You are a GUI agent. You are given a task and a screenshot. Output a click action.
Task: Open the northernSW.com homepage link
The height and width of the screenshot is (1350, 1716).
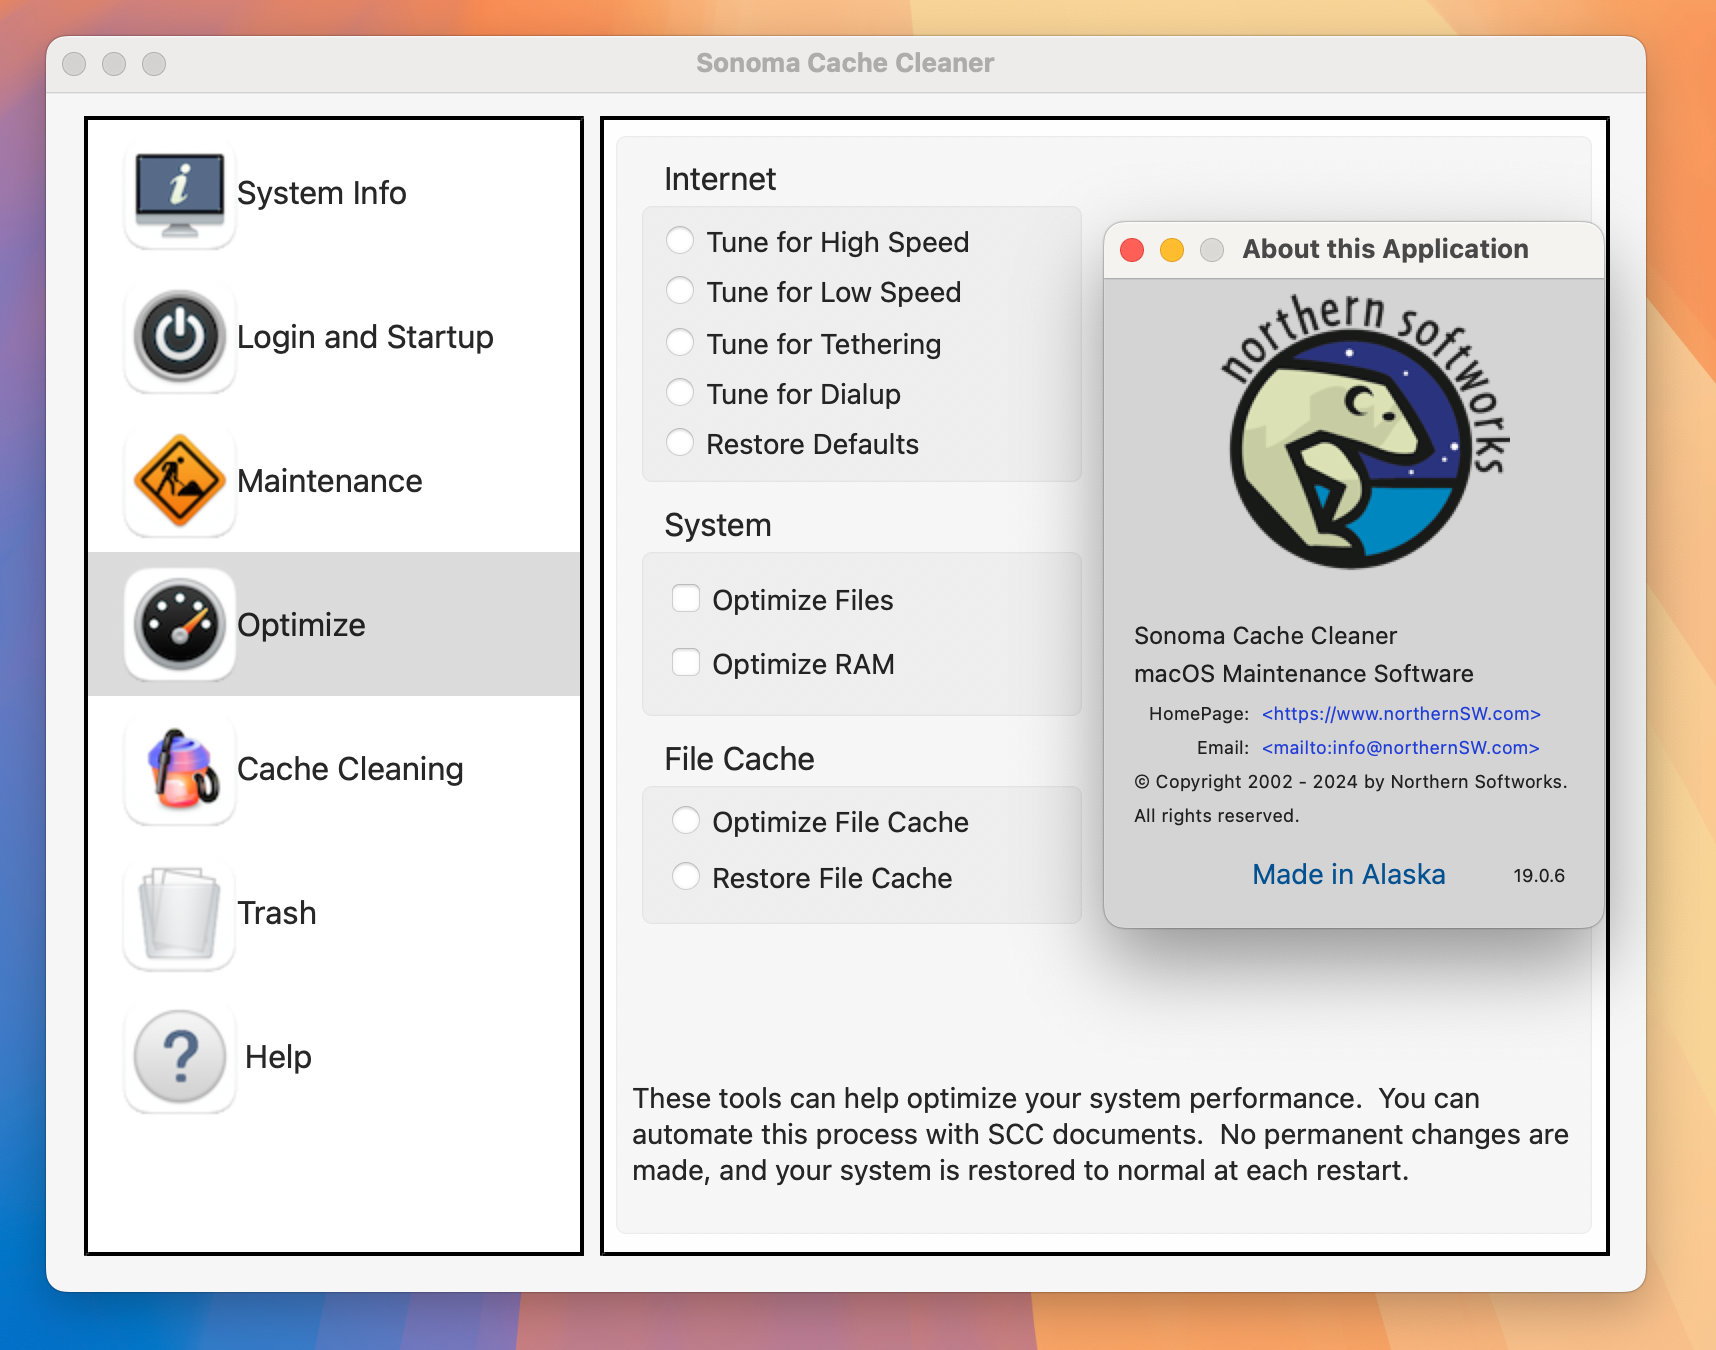coord(1401,714)
